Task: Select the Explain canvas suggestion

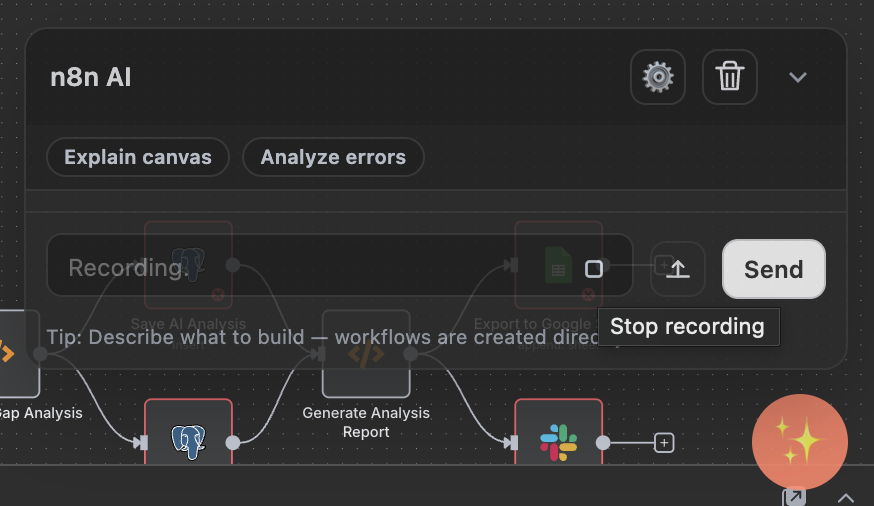Action: [138, 157]
